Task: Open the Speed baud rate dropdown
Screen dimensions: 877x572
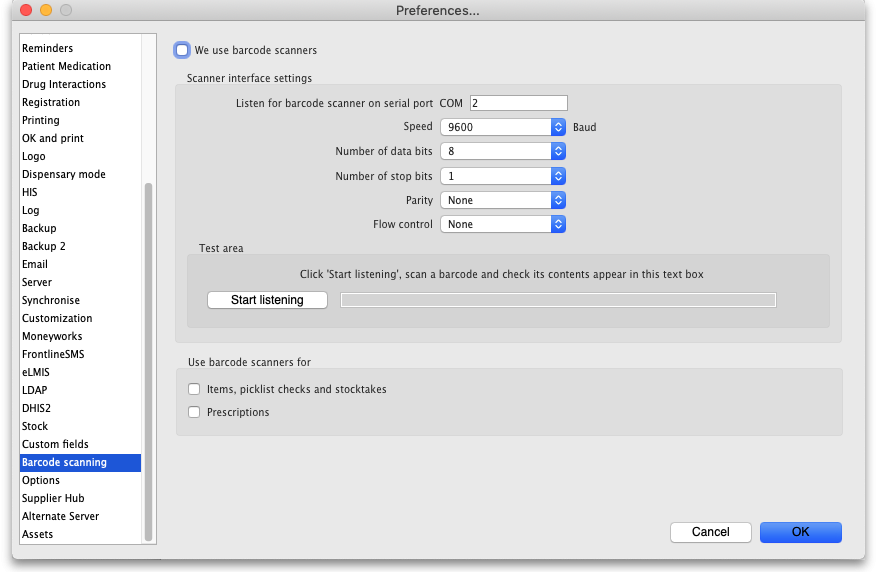Action: pos(503,127)
